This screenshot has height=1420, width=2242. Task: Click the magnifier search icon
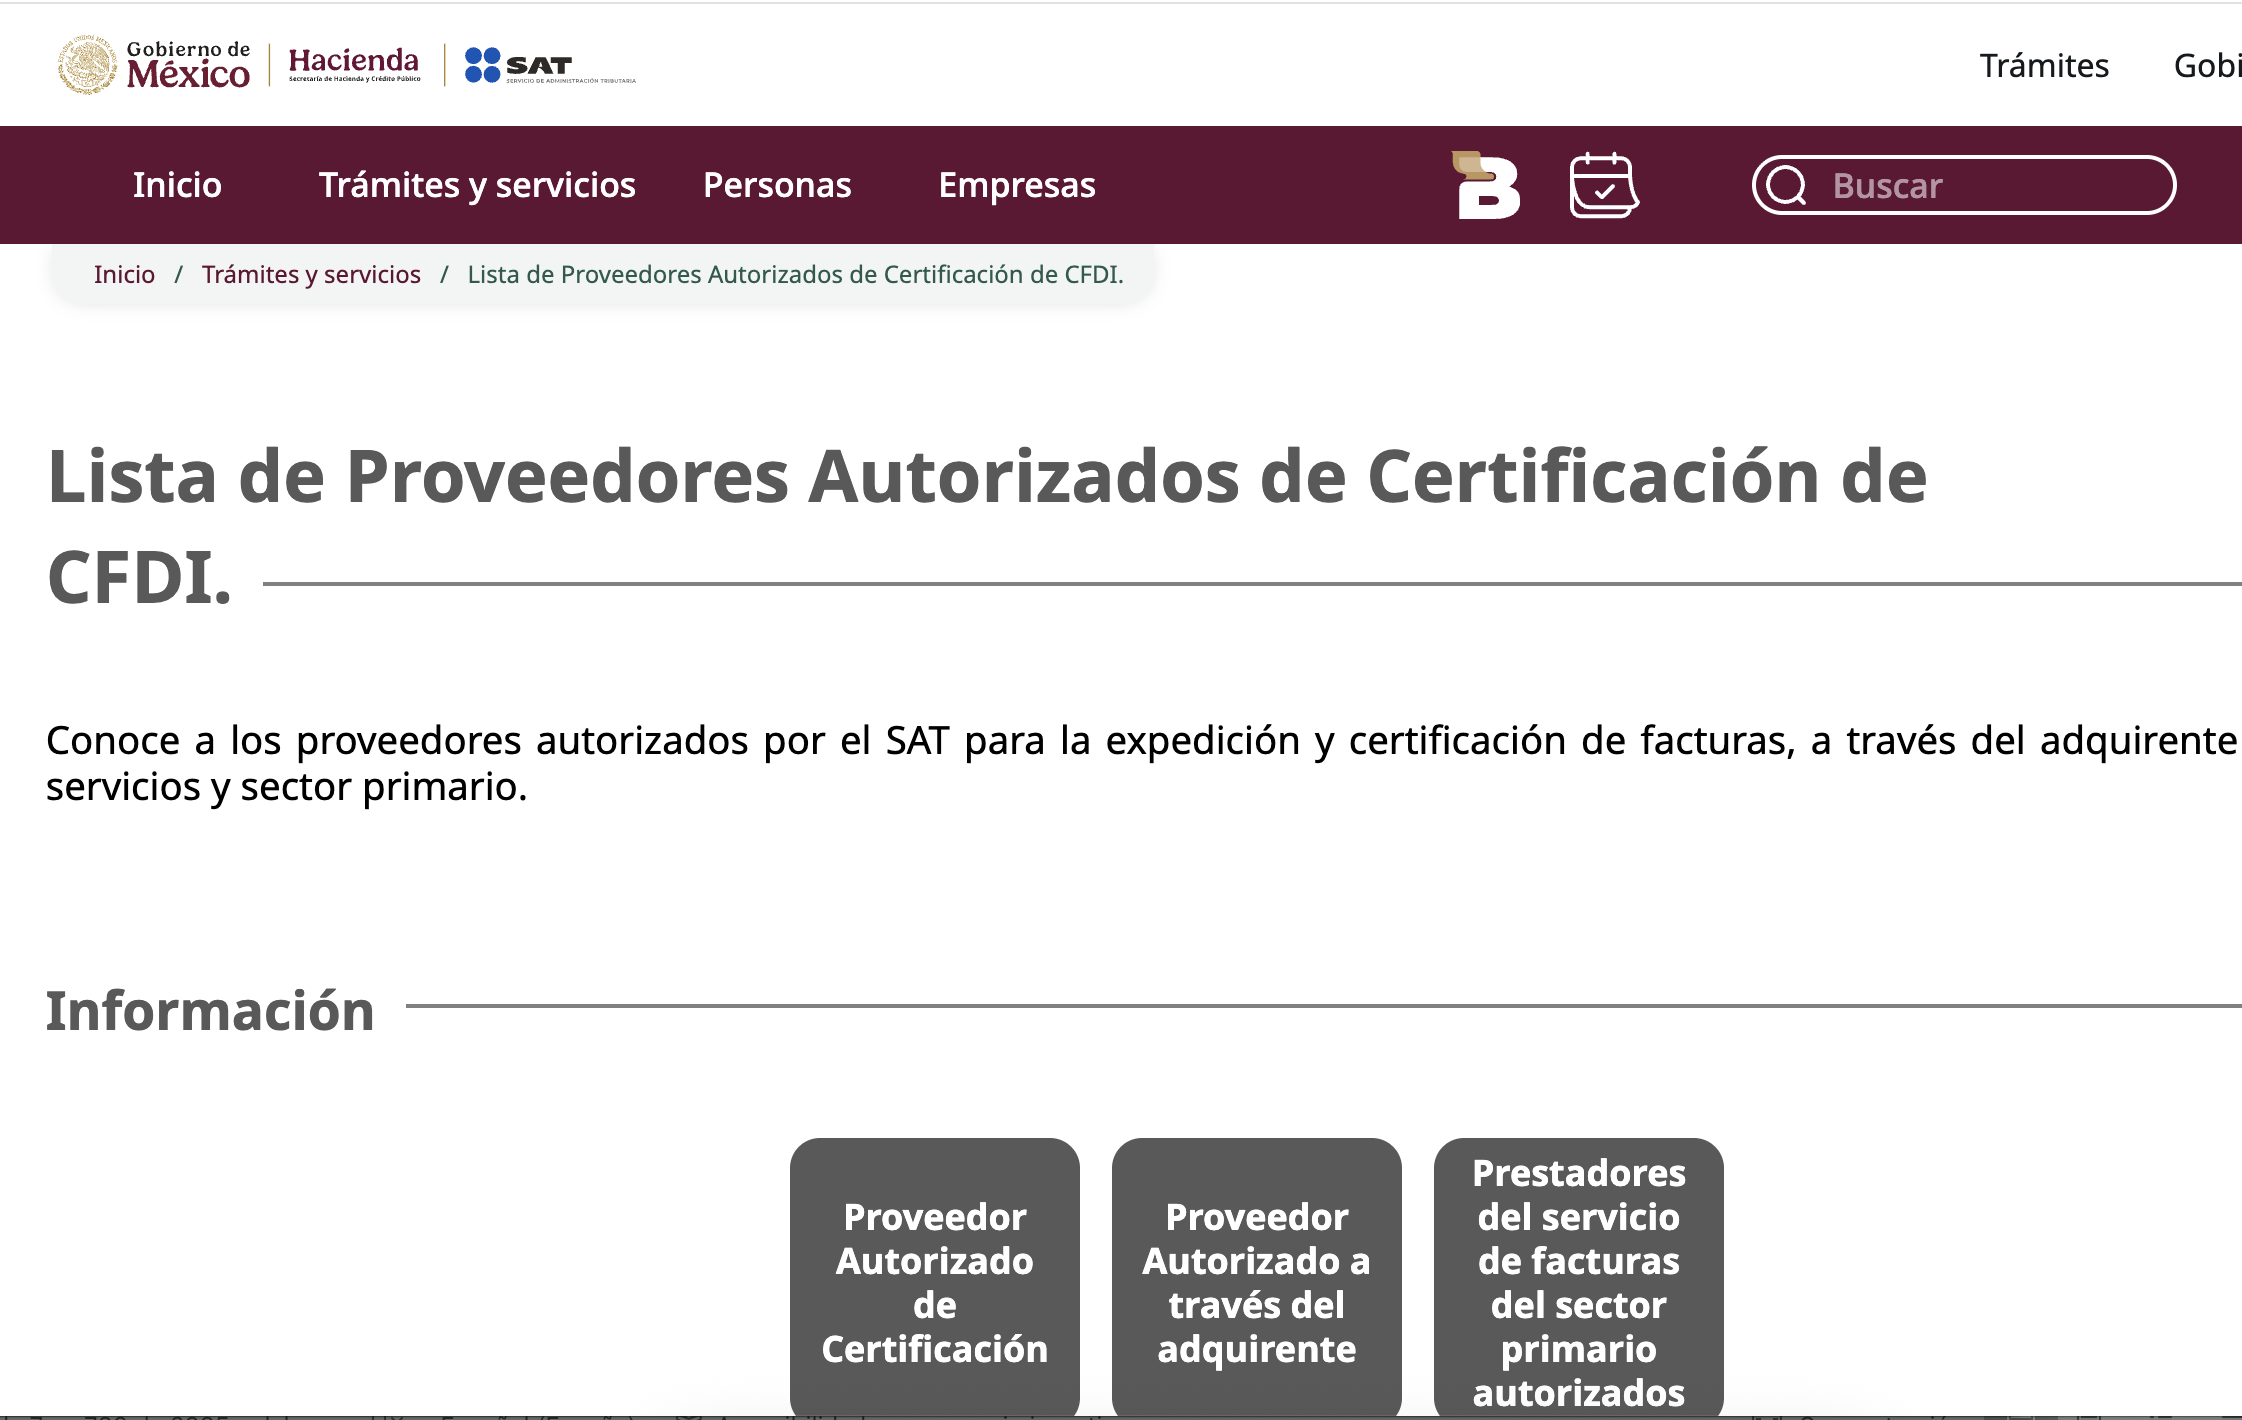tap(1786, 185)
